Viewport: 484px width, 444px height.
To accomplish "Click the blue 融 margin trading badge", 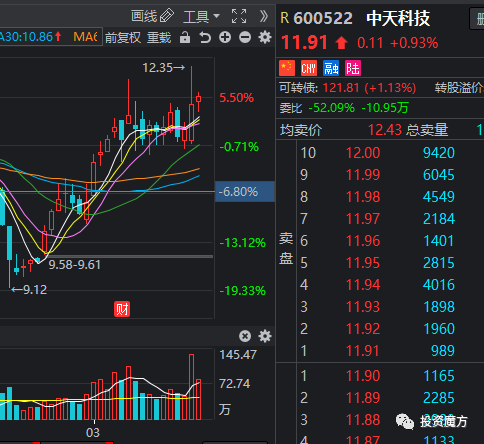I will (x=331, y=68).
